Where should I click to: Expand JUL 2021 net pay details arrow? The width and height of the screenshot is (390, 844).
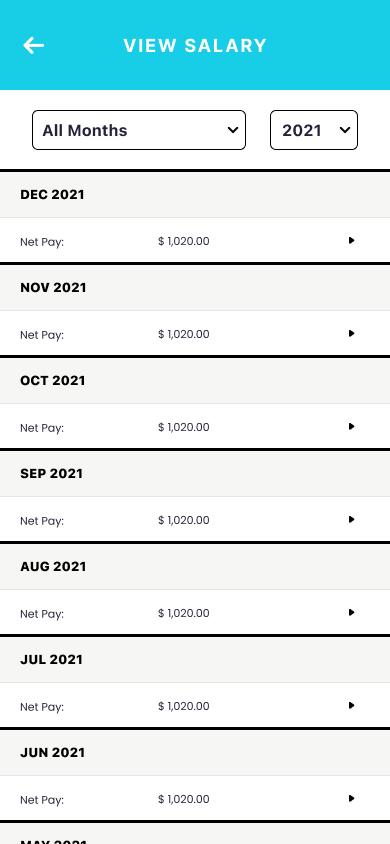351,706
